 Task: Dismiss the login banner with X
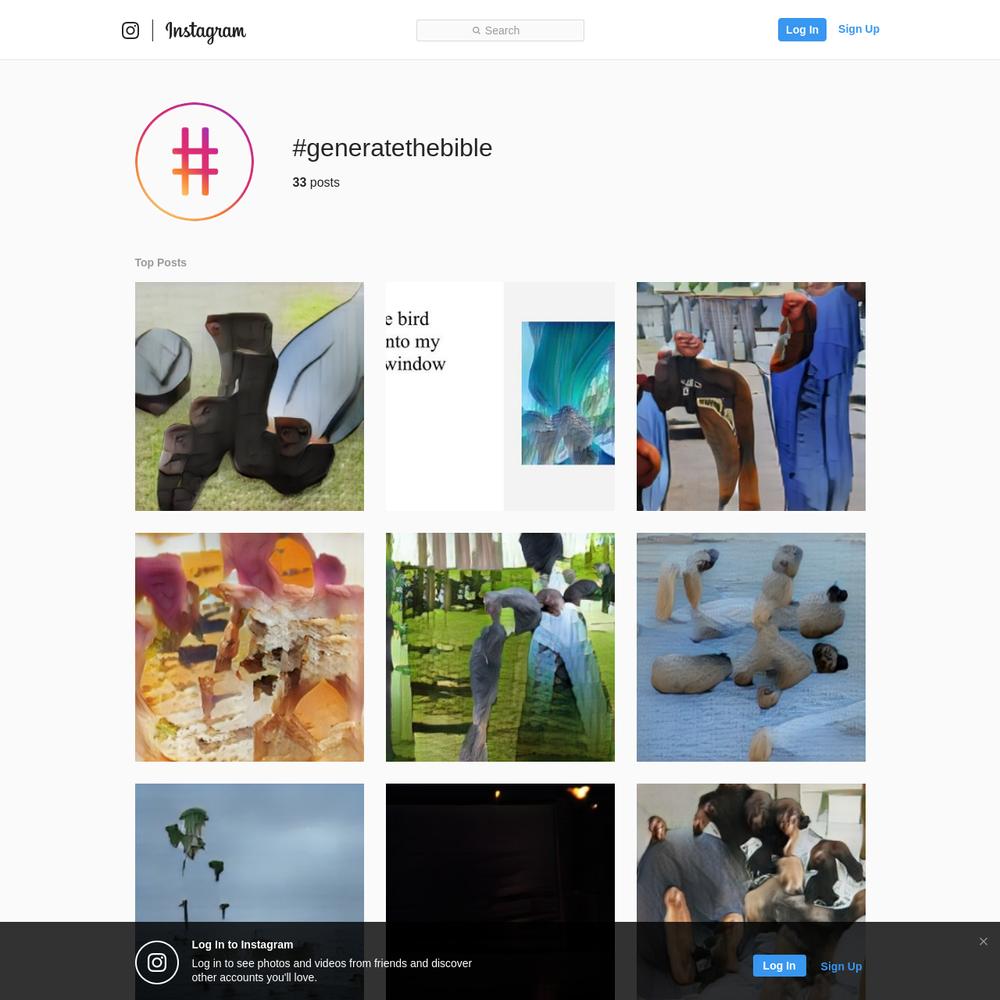pos(983,941)
